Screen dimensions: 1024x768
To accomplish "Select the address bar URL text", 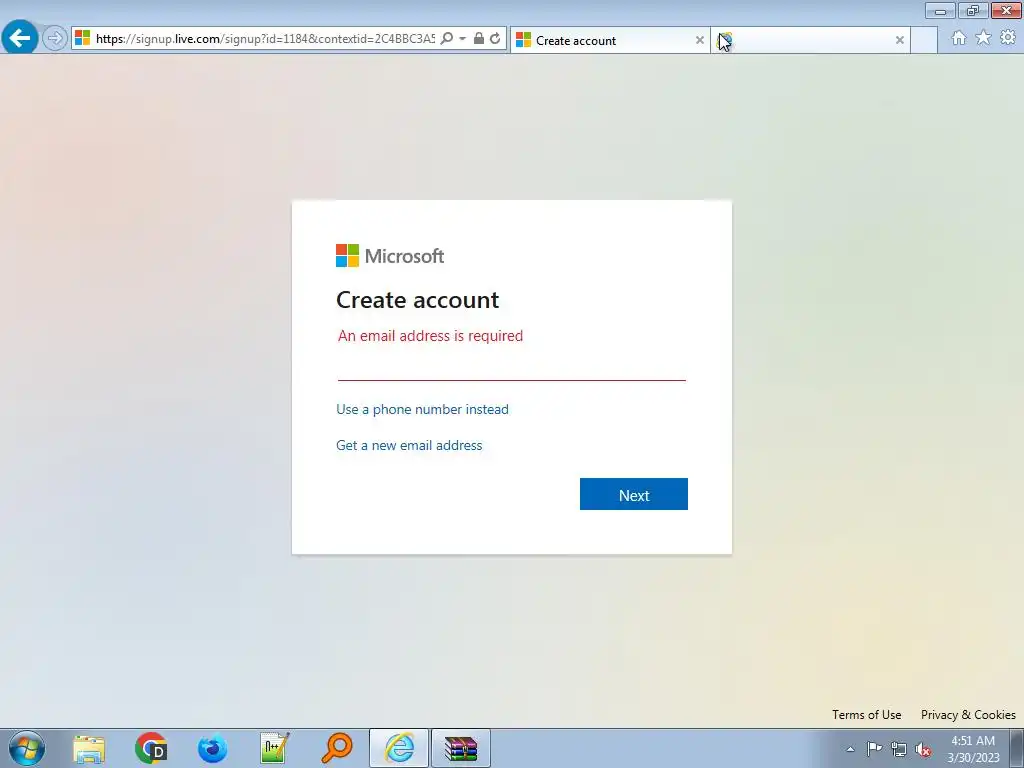I will (x=265, y=39).
